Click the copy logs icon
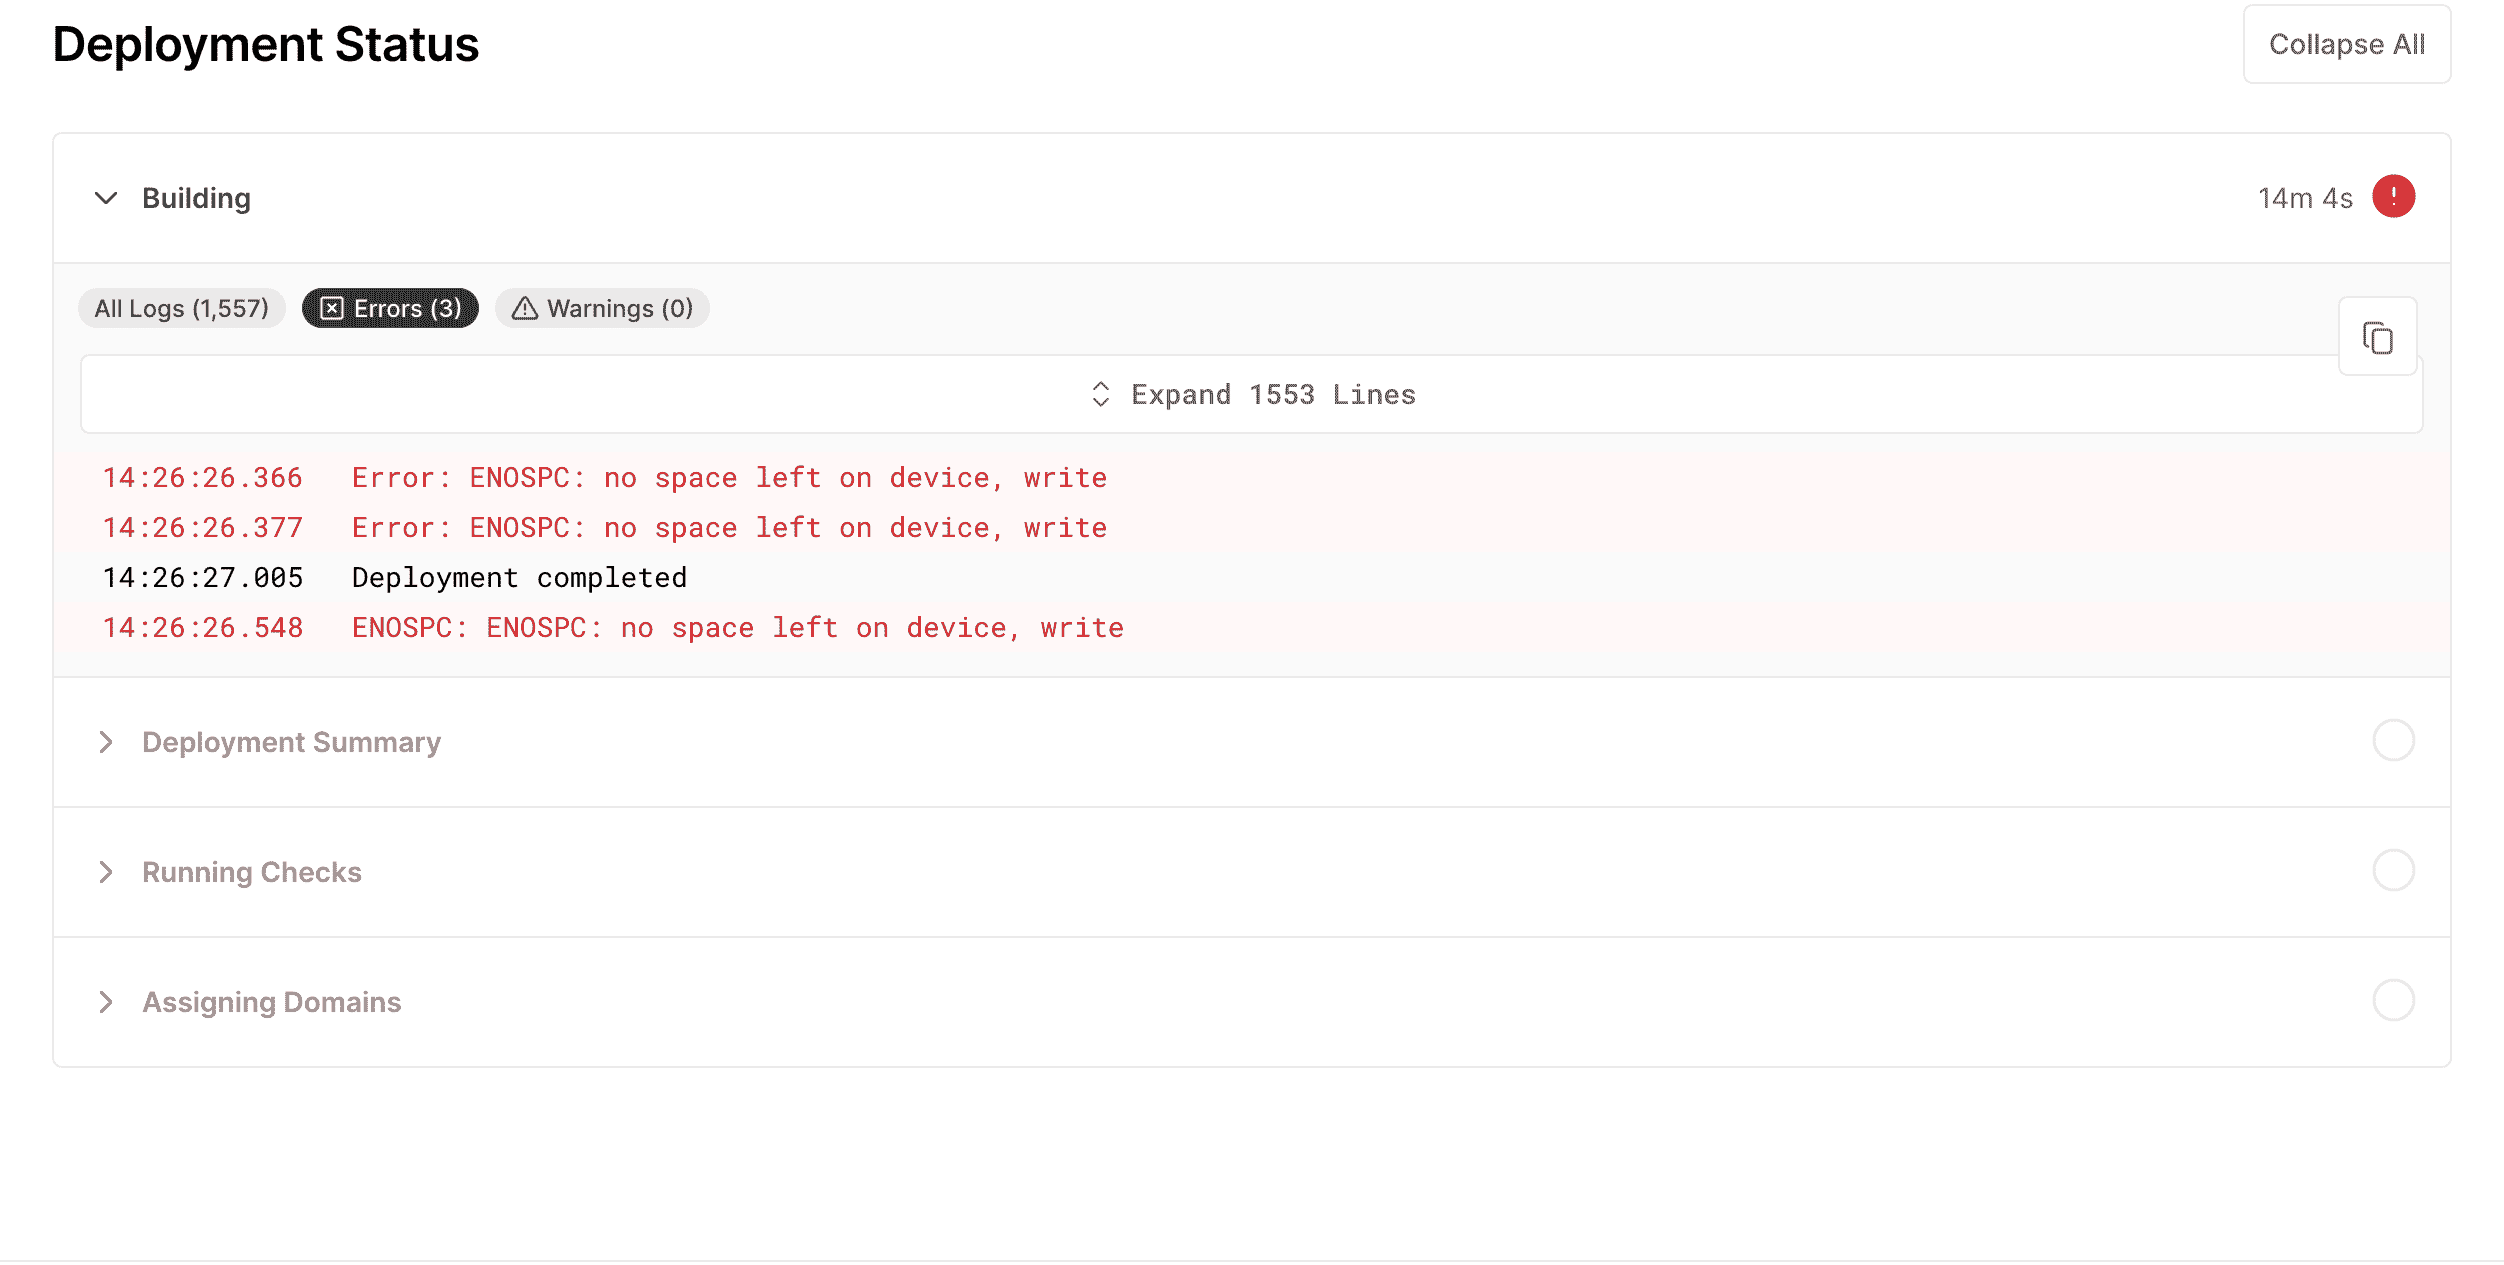 (2377, 338)
